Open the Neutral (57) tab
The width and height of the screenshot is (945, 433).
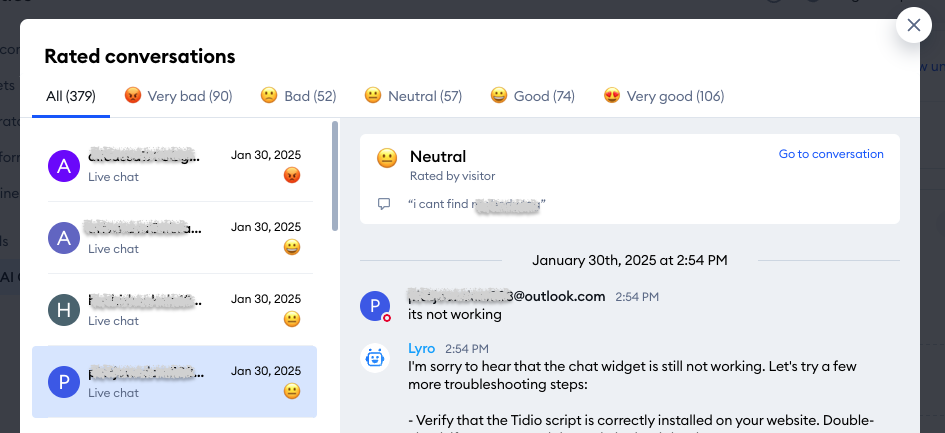pyautogui.click(x=413, y=96)
